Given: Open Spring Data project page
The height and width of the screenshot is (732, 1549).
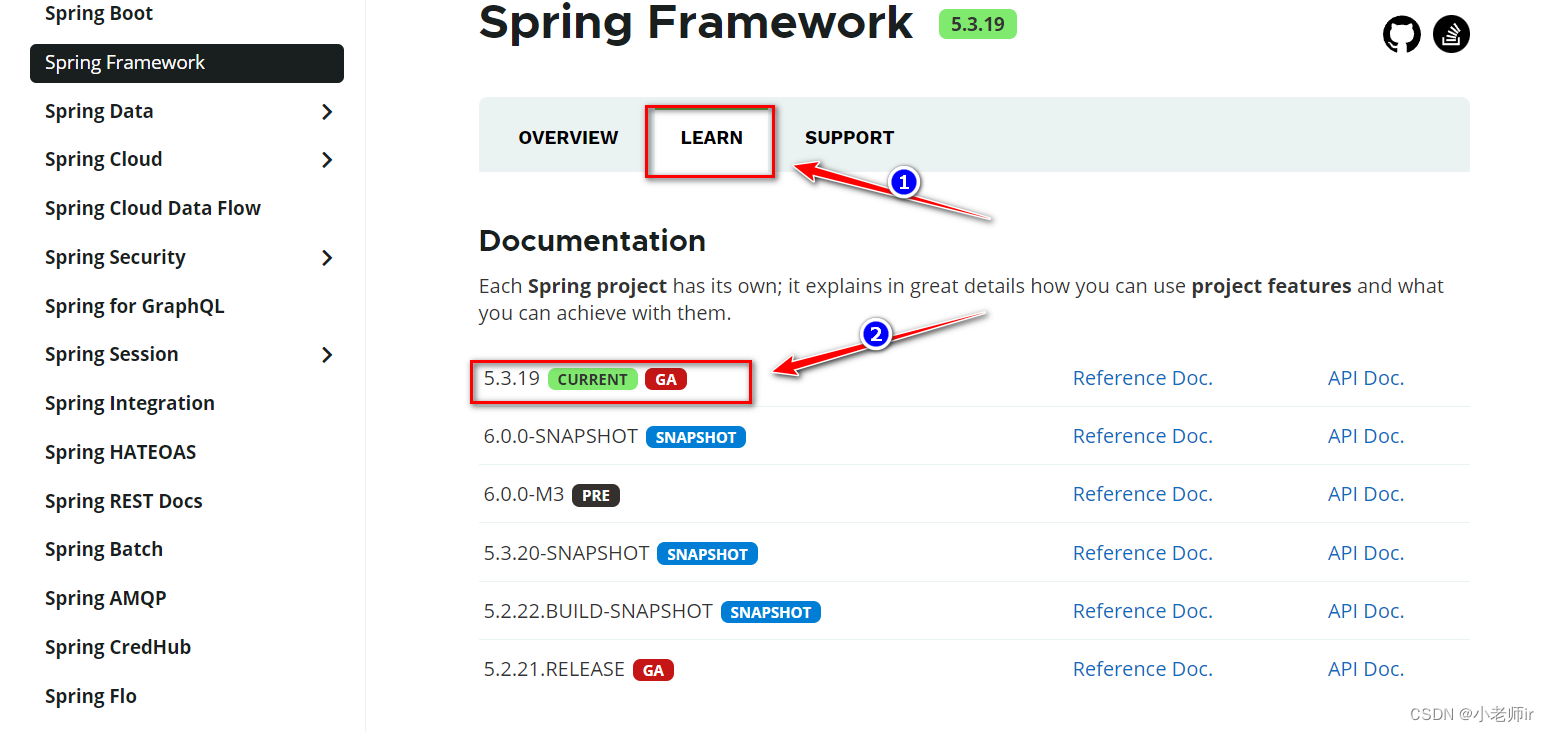Looking at the screenshot, I should click(x=99, y=112).
